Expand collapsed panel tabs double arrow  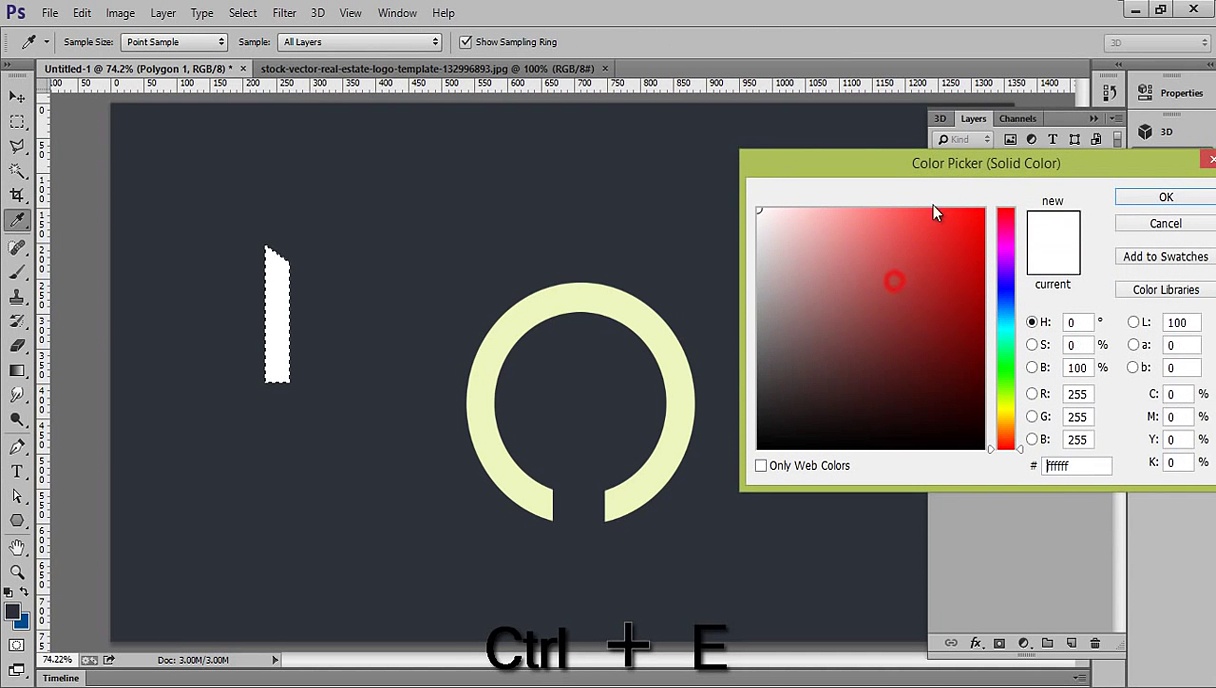[1094, 118]
